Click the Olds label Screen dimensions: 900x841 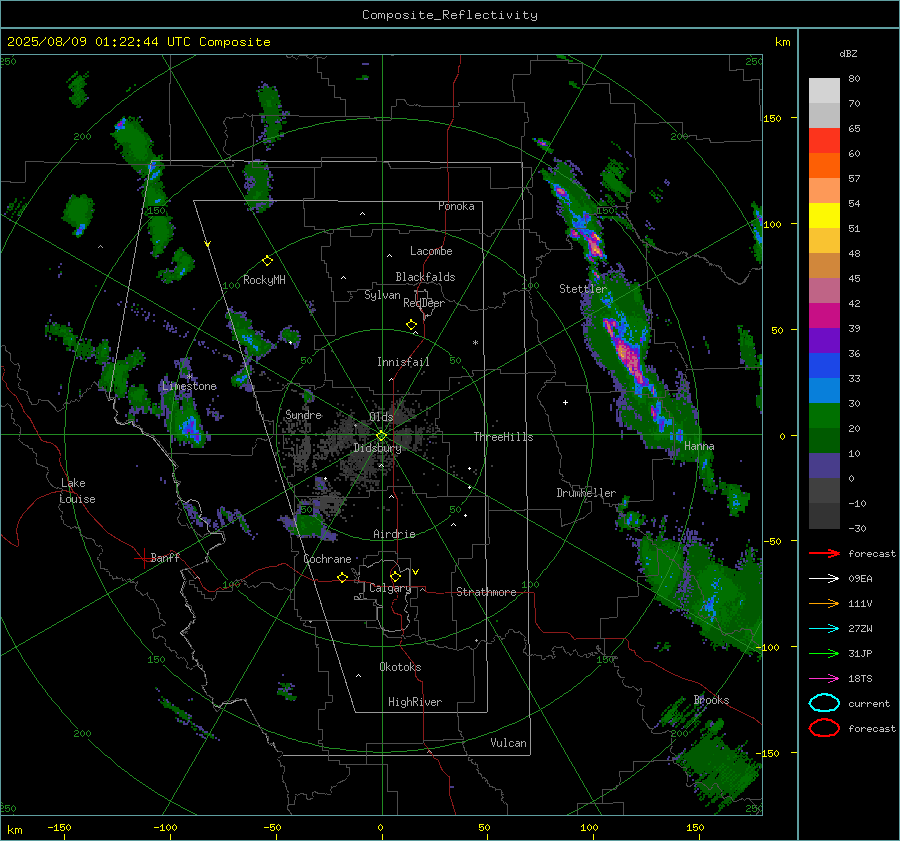[381, 417]
